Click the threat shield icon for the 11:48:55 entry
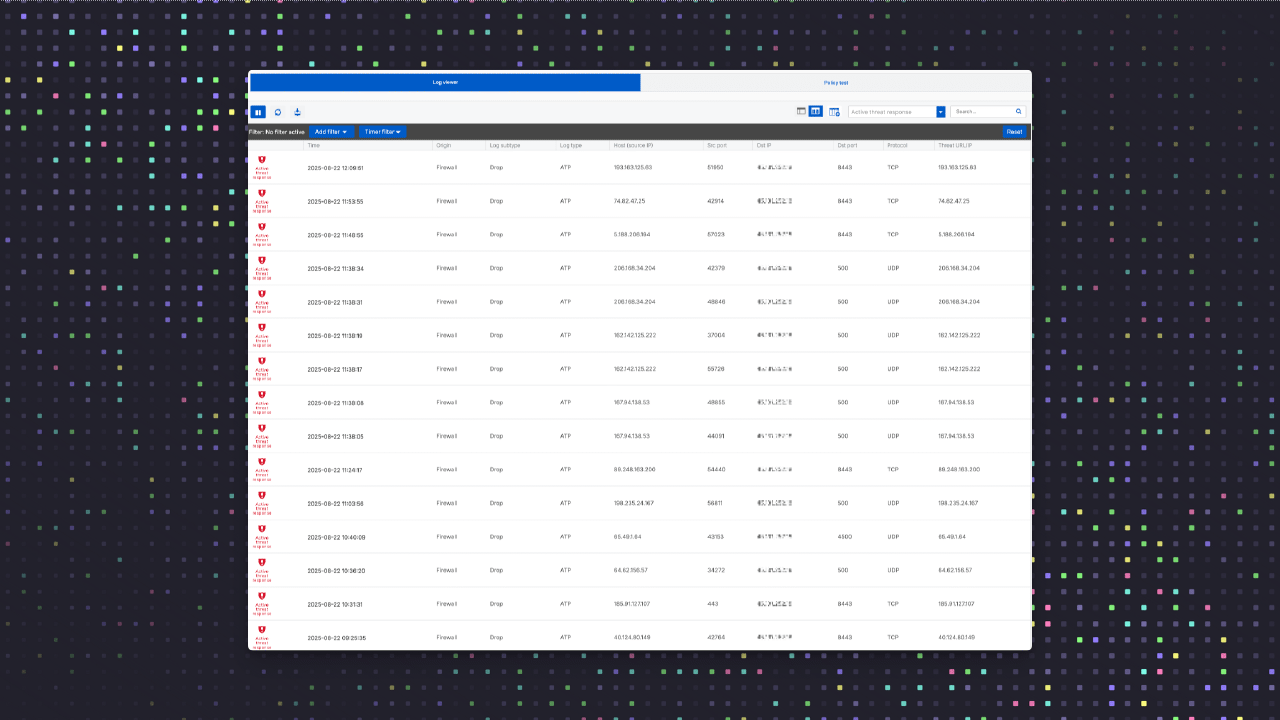This screenshot has height=720, width=1280. point(262,227)
